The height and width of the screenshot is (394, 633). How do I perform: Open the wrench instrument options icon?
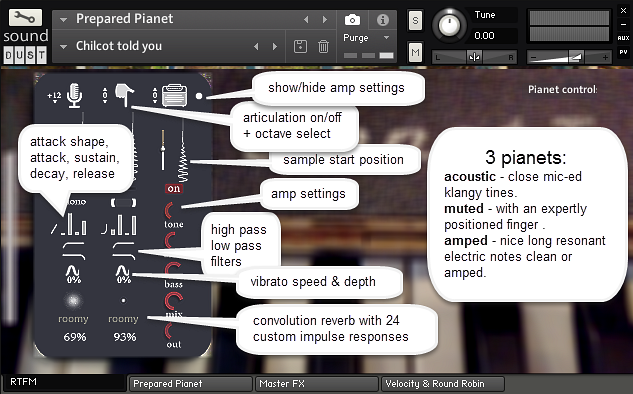(25, 17)
